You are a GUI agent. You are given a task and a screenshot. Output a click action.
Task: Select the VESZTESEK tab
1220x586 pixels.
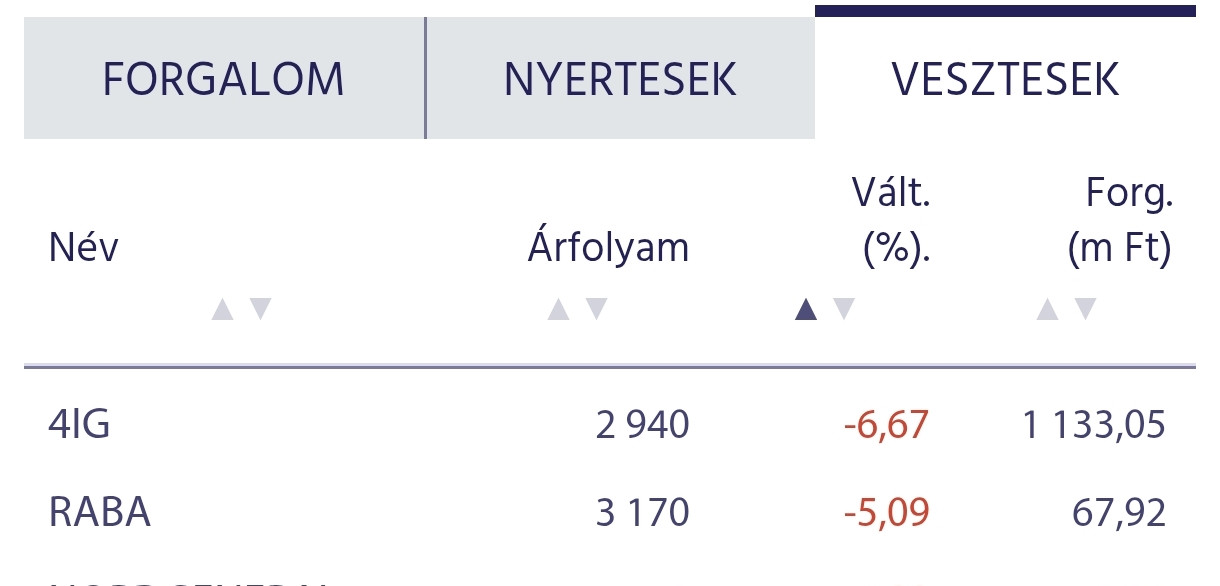click(x=1005, y=79)
